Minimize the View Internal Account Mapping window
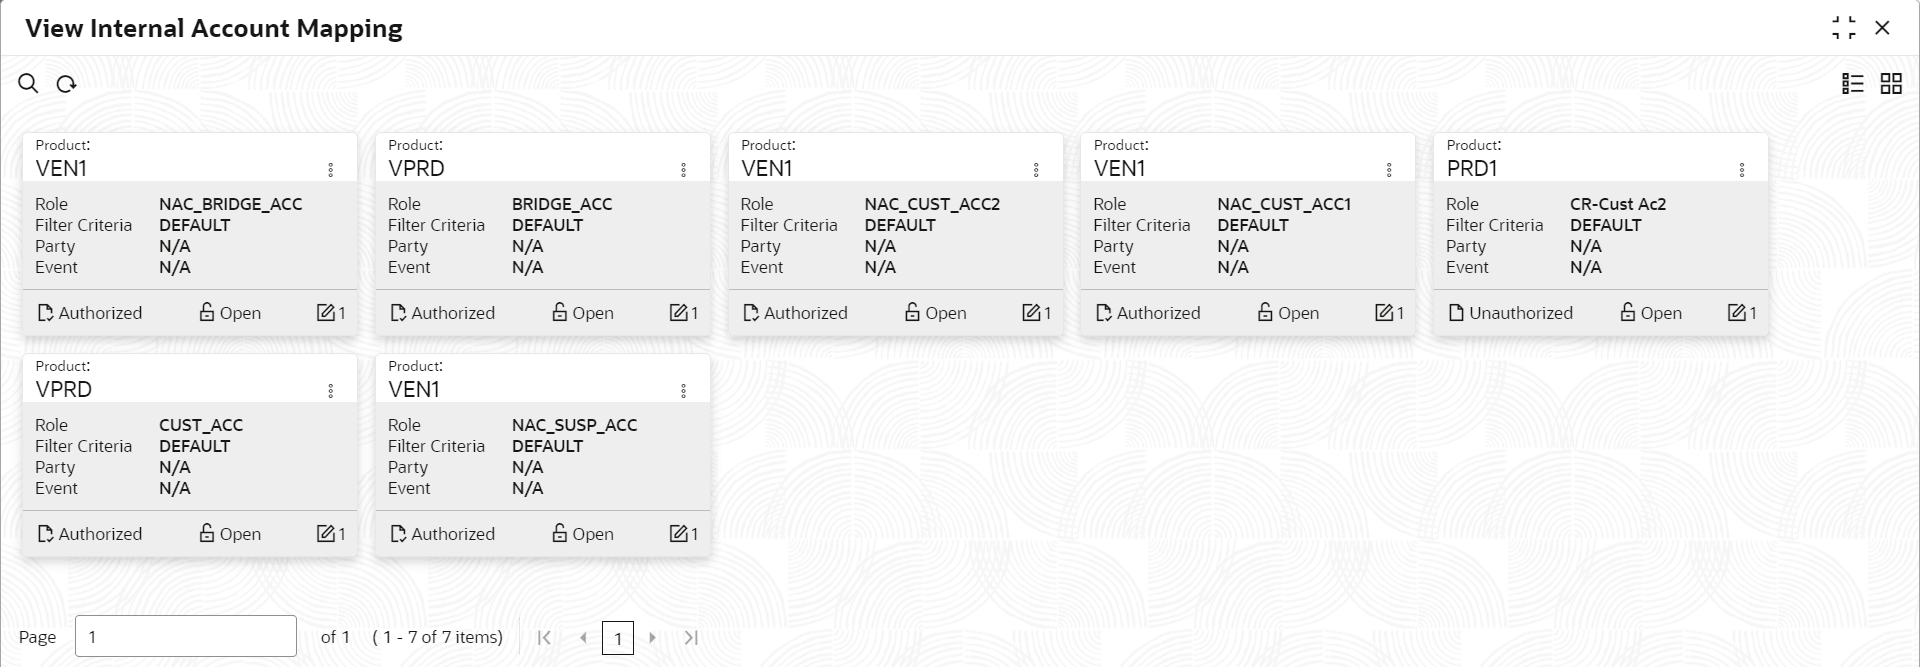This screenshot has width=1920, height=667. click(1844, 28)
